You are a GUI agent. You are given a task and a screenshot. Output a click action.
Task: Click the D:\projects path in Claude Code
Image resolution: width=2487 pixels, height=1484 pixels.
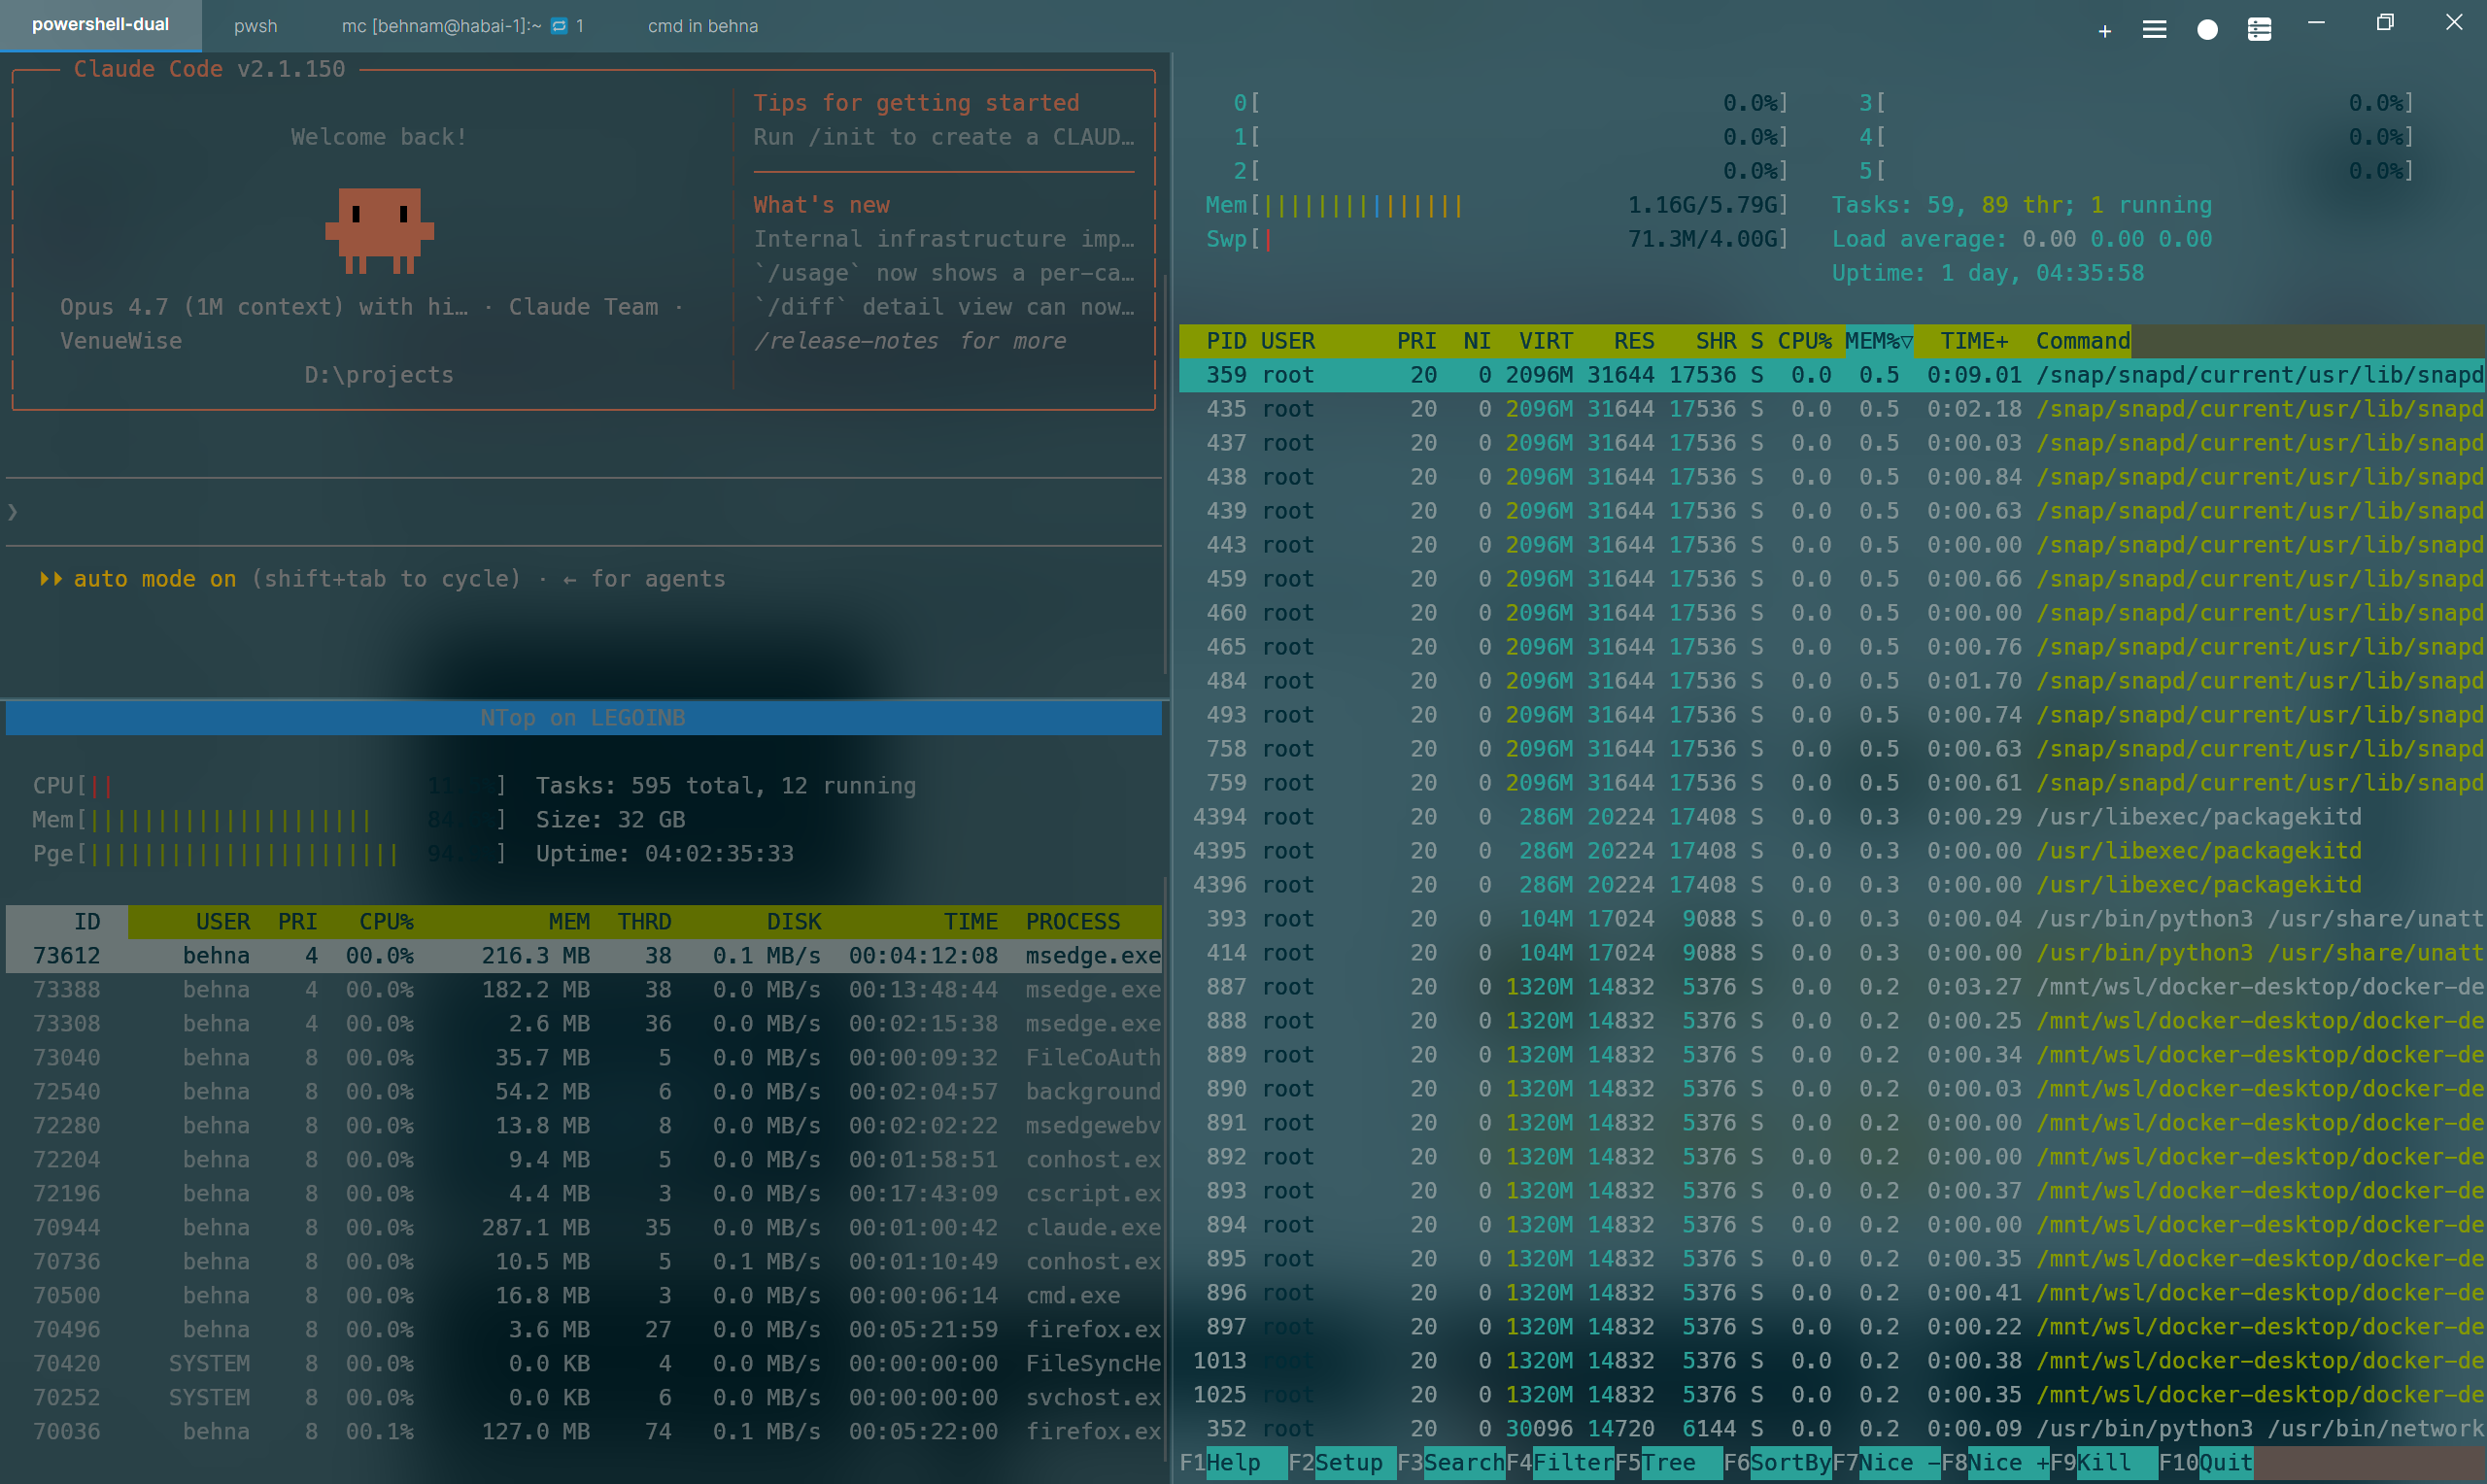click(x=379, y=375)
